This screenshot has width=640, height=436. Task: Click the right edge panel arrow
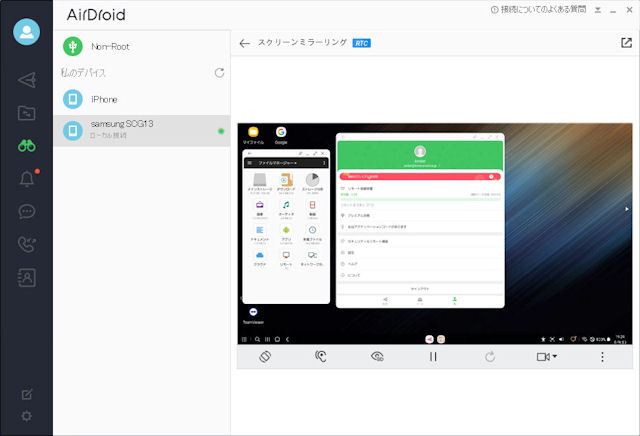pos(627,209)
